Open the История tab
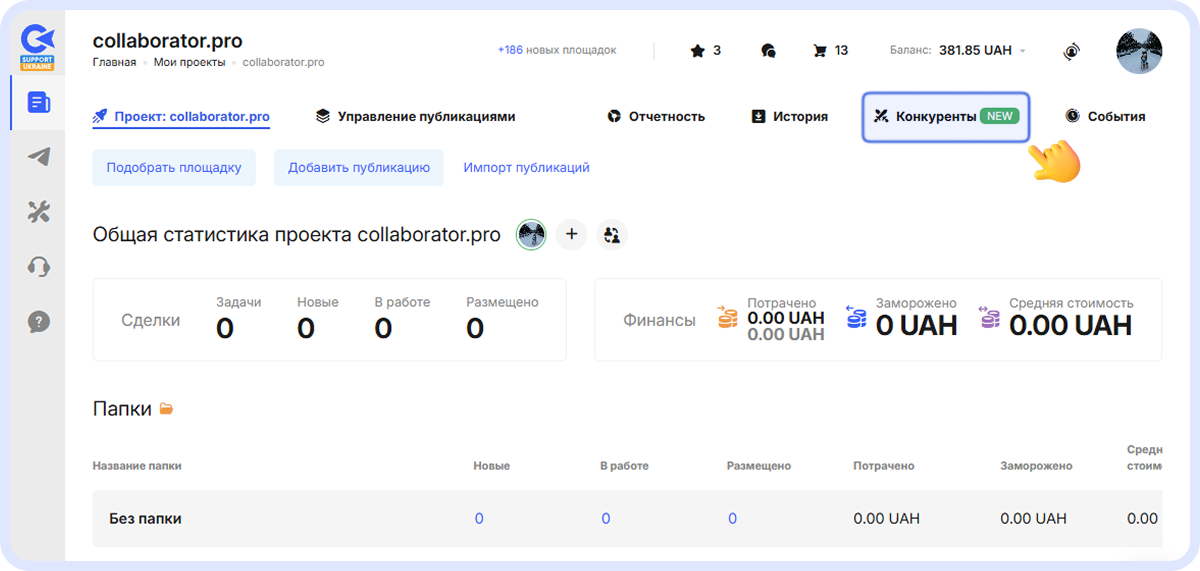Screen dimensions: 1200x571 (789, 116)
